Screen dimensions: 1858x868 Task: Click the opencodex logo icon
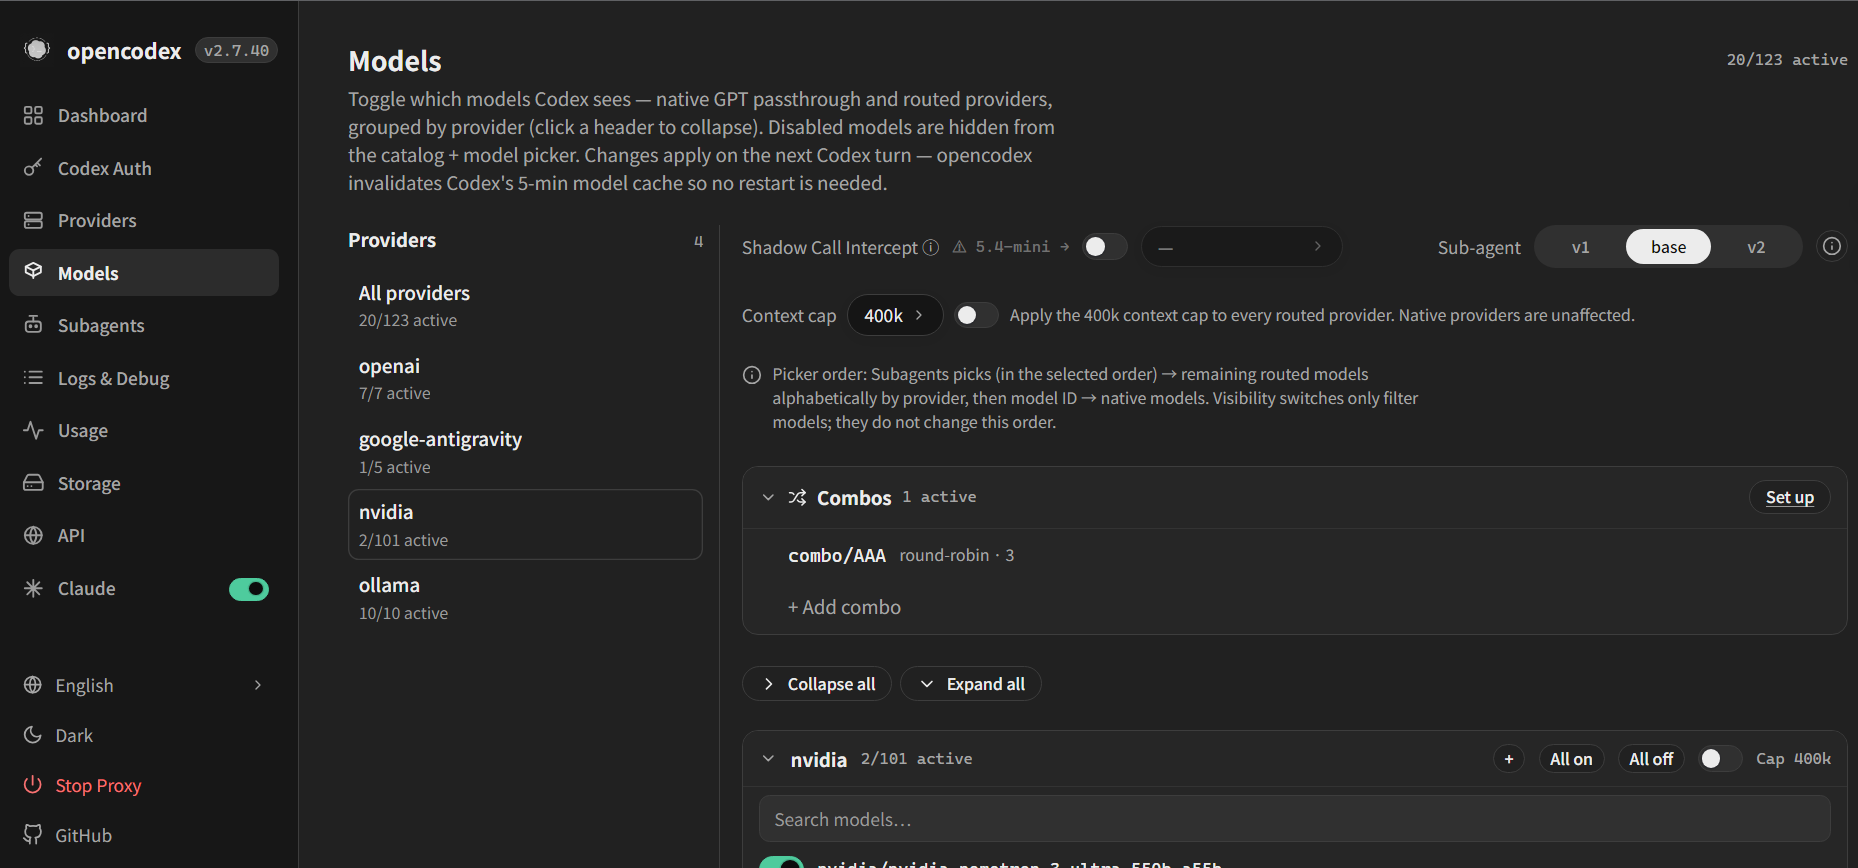click(37, 50)
